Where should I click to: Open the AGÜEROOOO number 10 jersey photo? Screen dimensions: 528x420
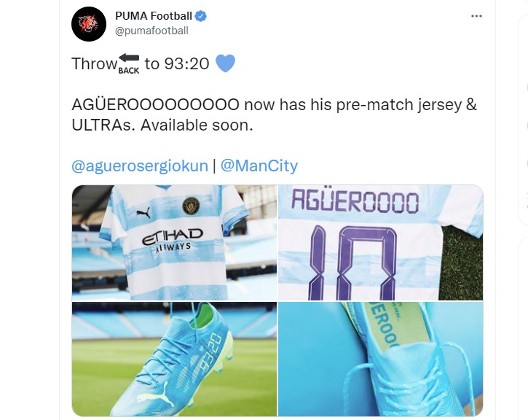tap(381, 242)
